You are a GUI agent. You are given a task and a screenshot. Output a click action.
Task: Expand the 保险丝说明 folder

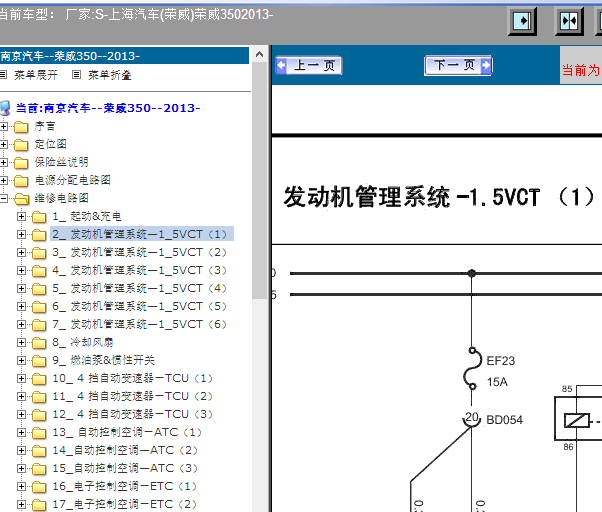point(3,162)
